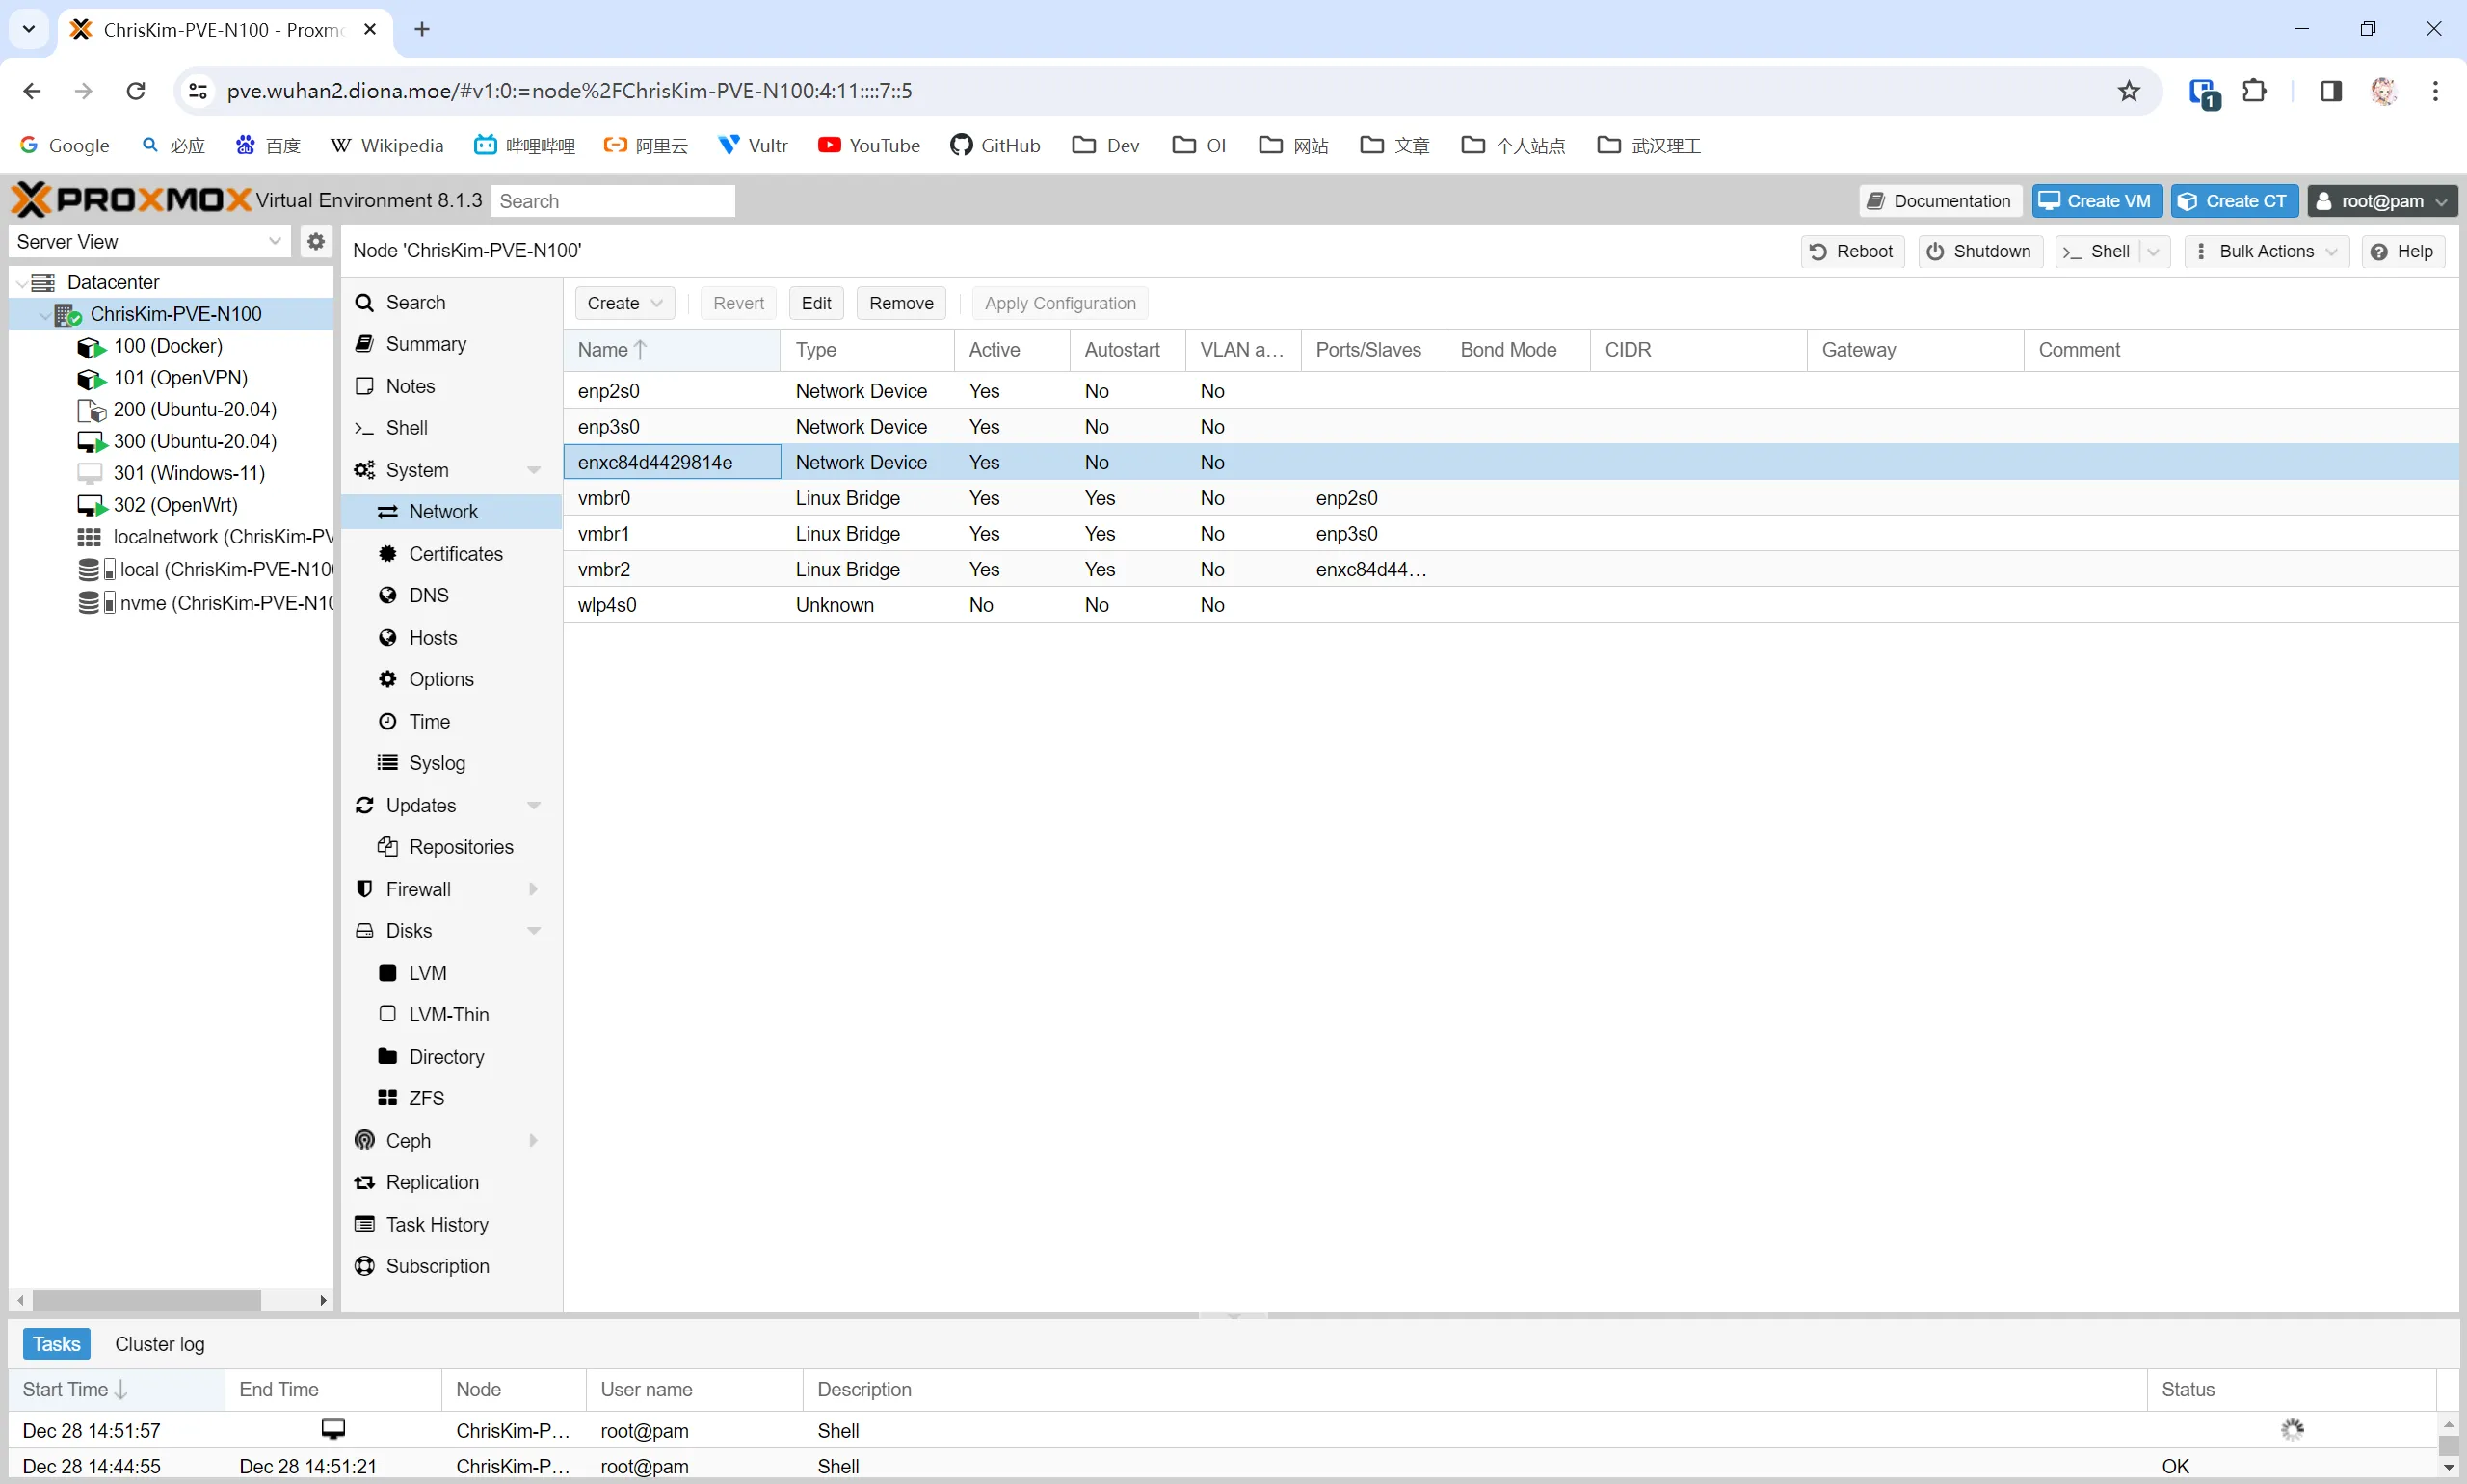Click Remove for selected interface
This screenshot has width=2467, height=1484.
[901, 303]
